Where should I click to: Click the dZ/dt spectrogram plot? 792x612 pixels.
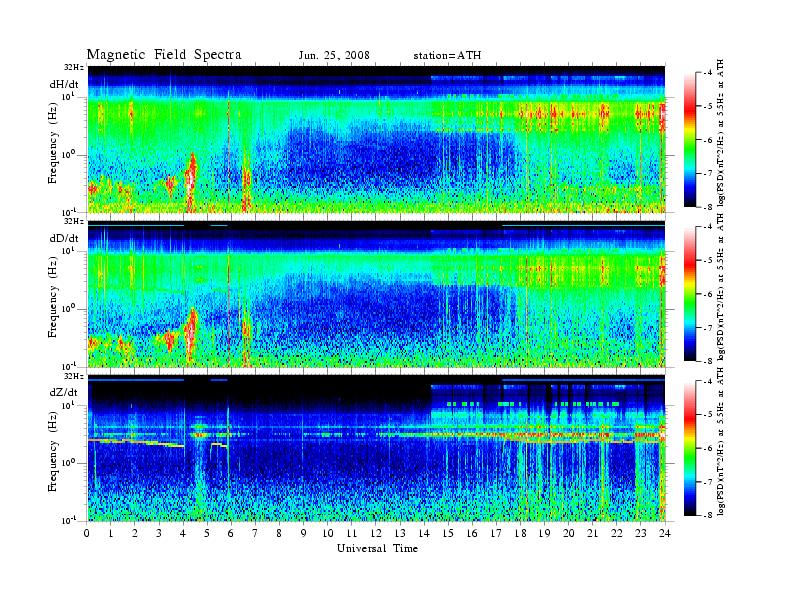[x=376, y=448]
